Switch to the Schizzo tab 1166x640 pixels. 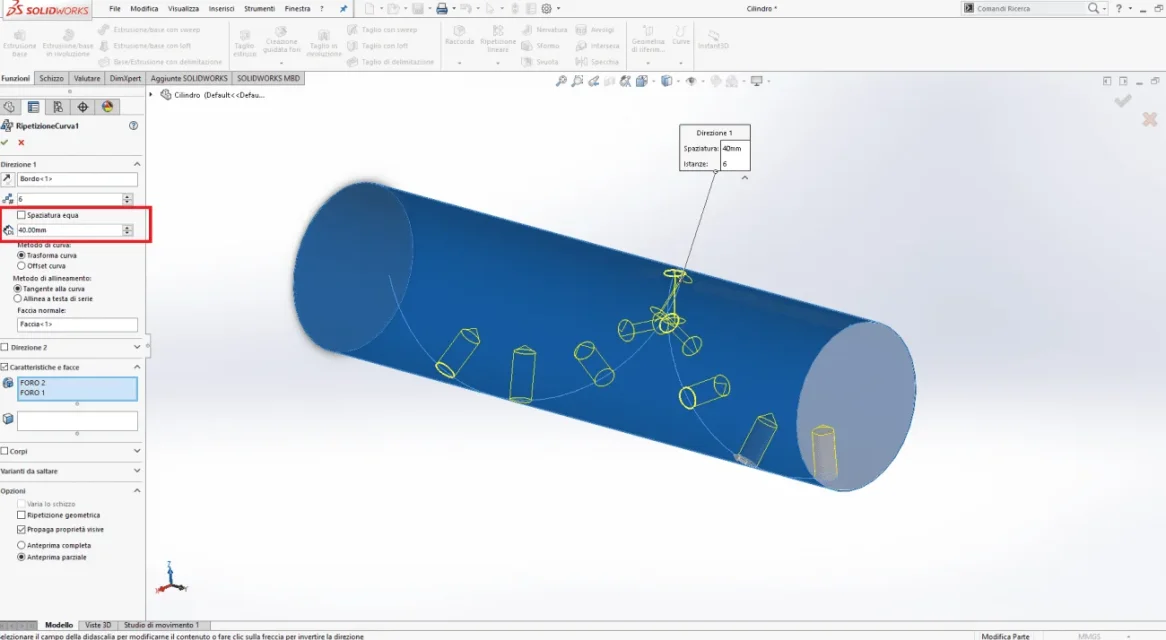(x=51, y=78)
